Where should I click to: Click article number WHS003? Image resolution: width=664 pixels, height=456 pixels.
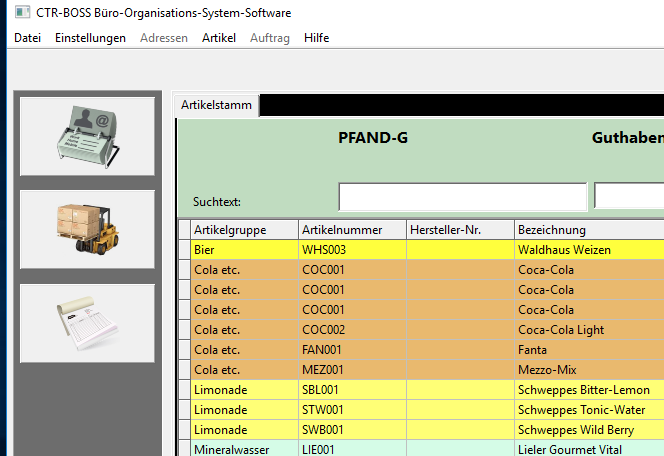tap(352, 250)
